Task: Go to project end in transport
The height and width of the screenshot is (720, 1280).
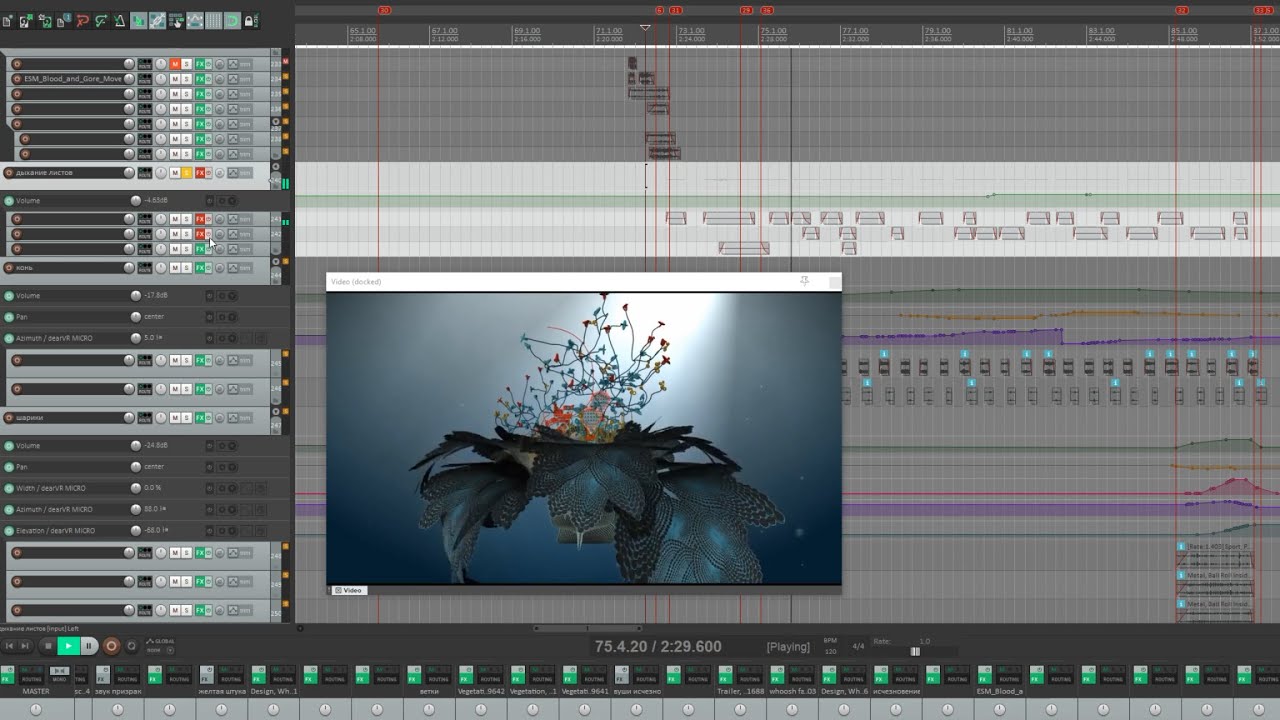Action: pos(25,646)
